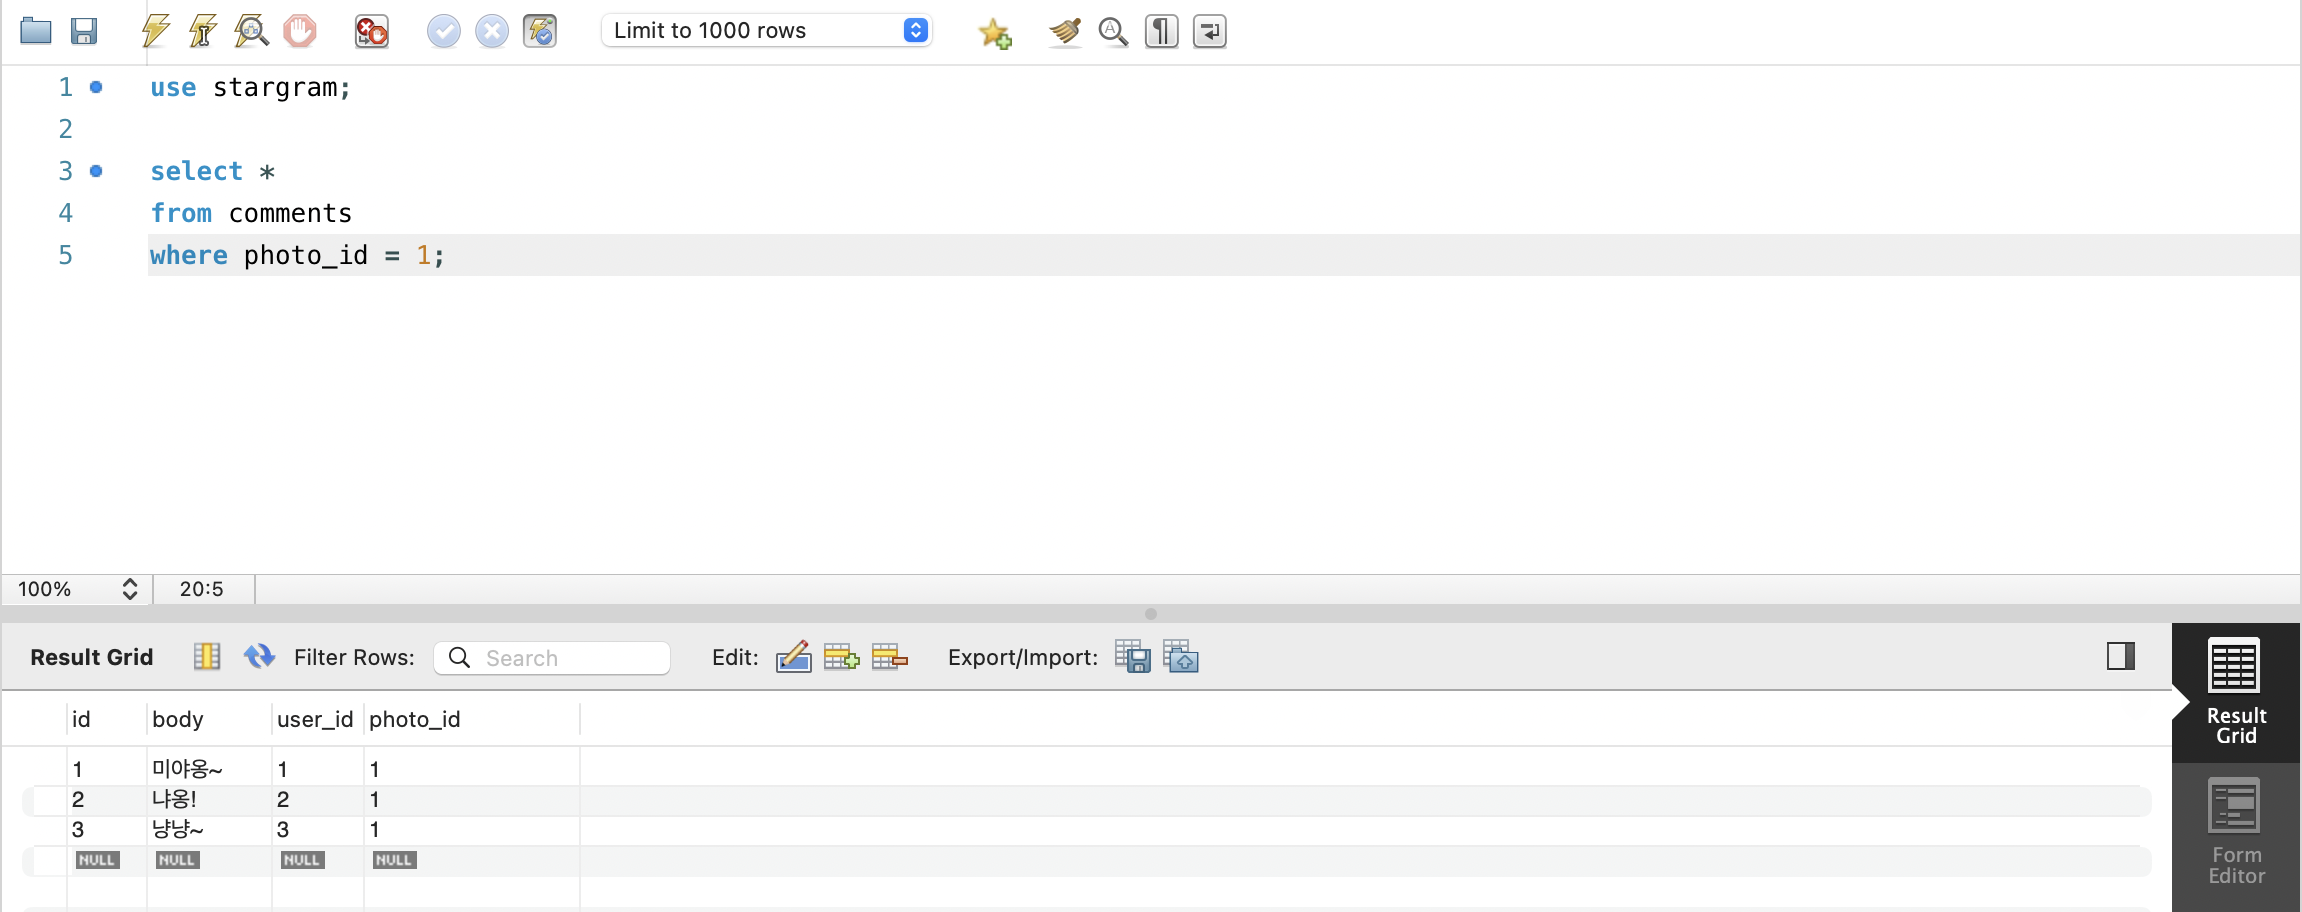Click the 'use' keyword on line 1
Viewport: 2302px width, 912px height.
173,88
